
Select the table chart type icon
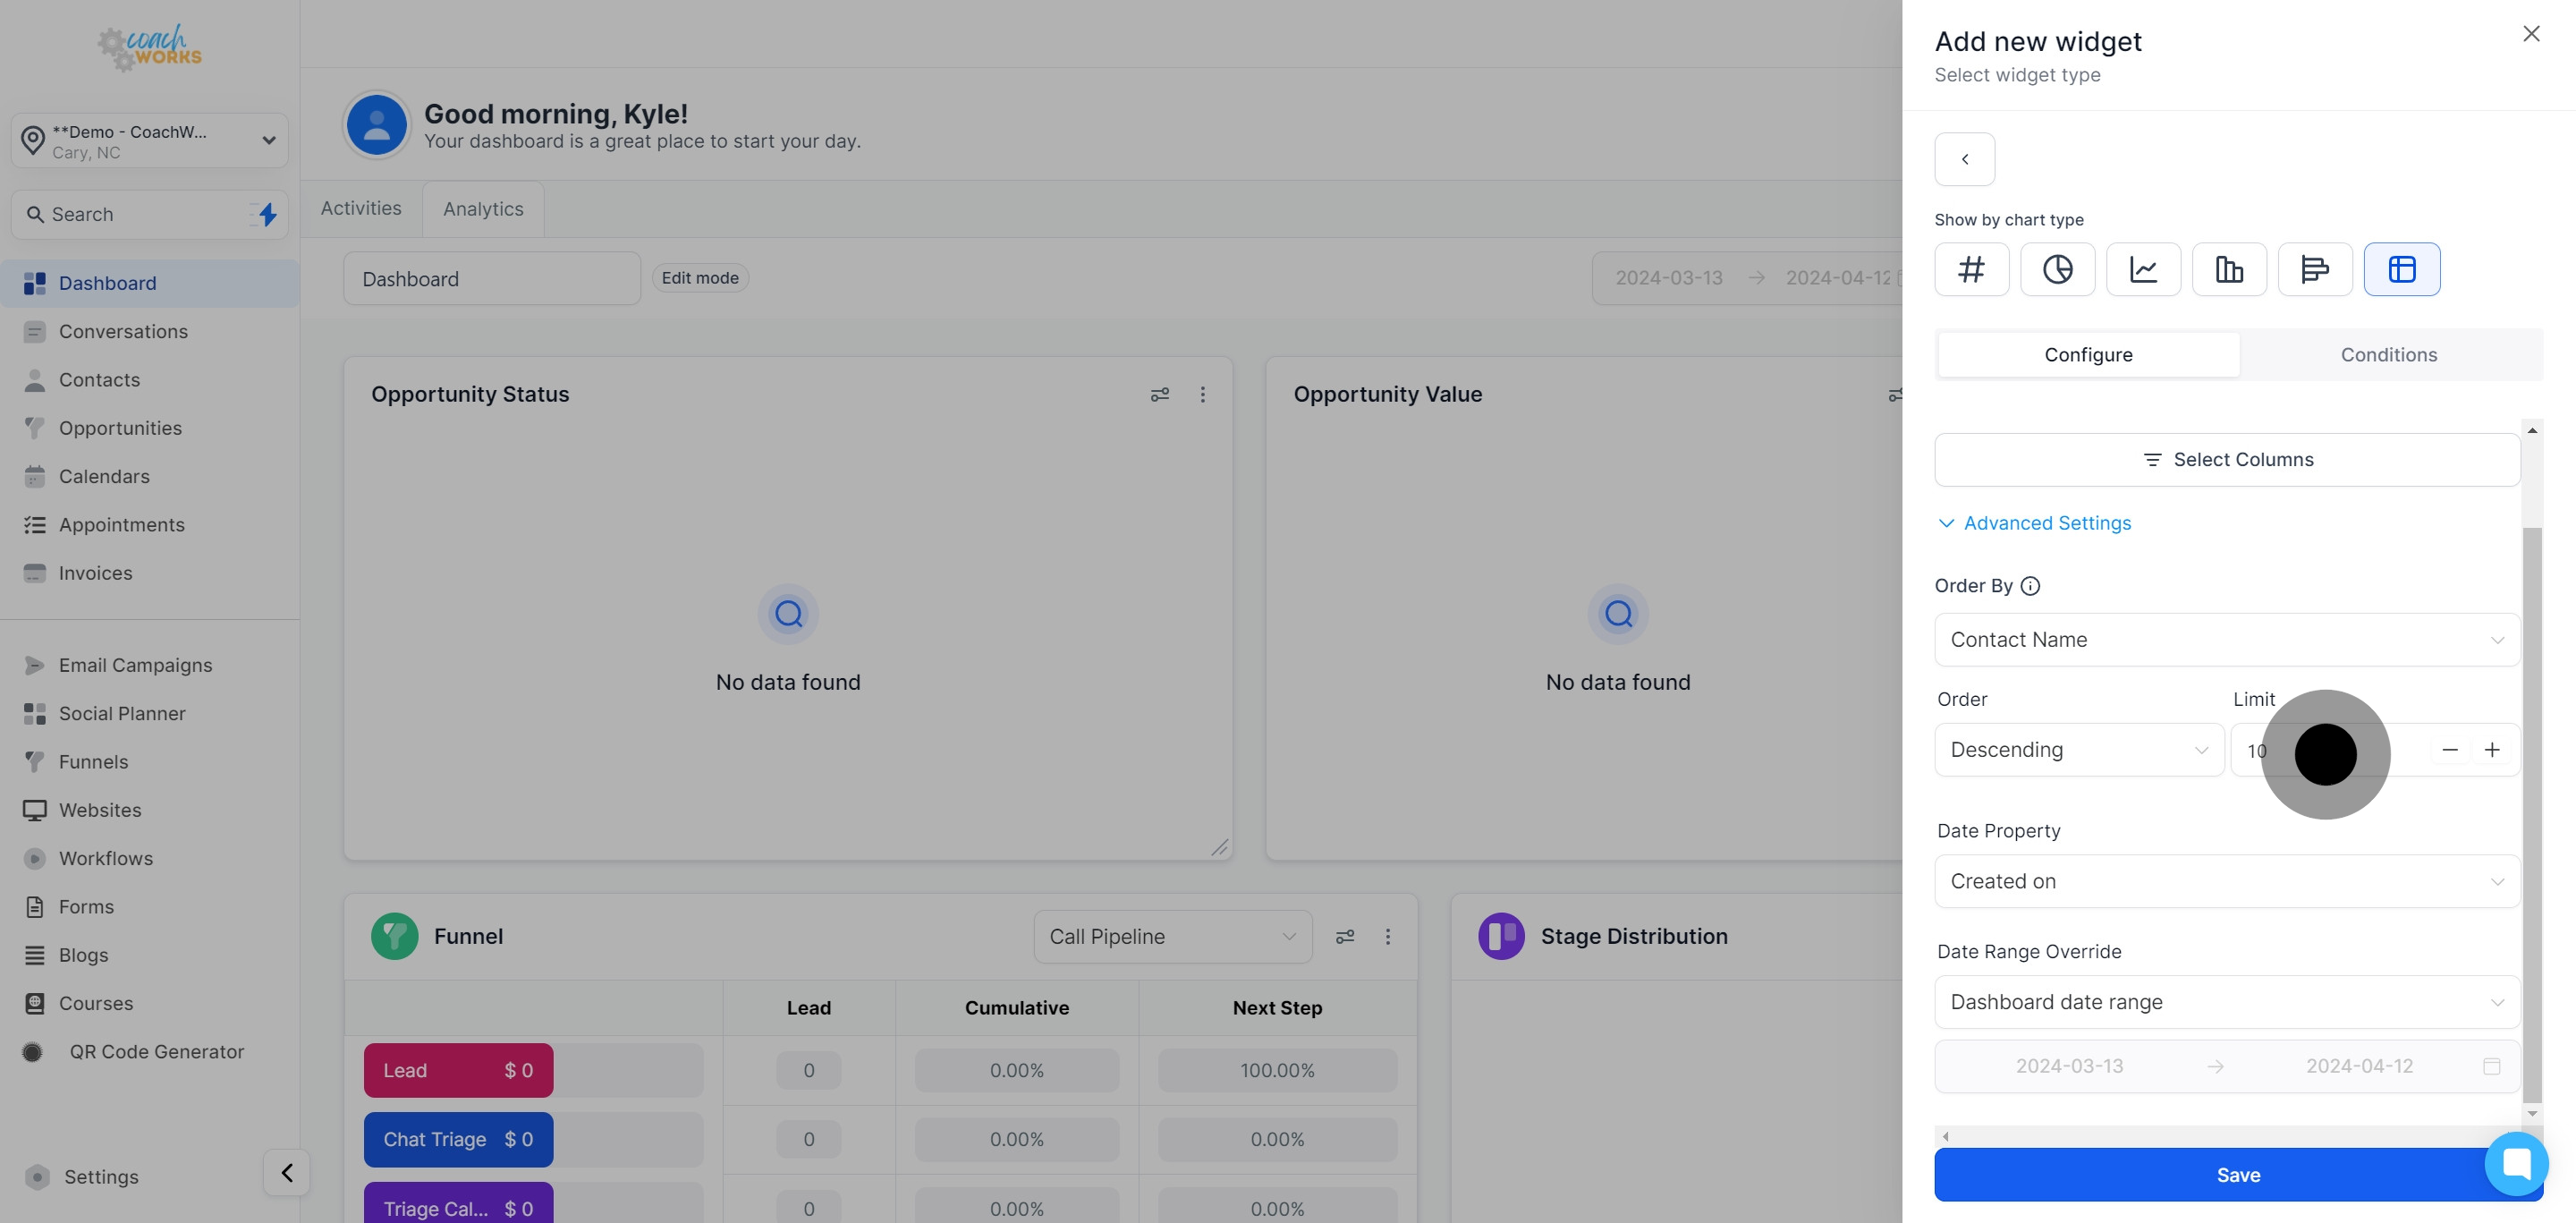(x=2401, y=269)
